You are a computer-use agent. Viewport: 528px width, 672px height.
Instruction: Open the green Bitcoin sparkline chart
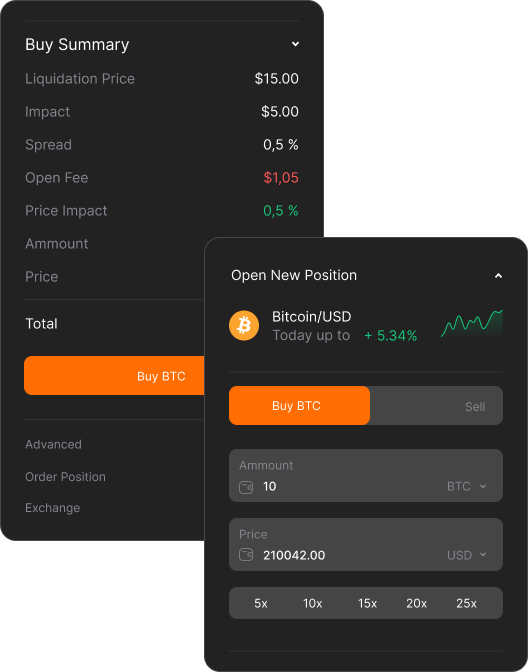click(472, 324)
